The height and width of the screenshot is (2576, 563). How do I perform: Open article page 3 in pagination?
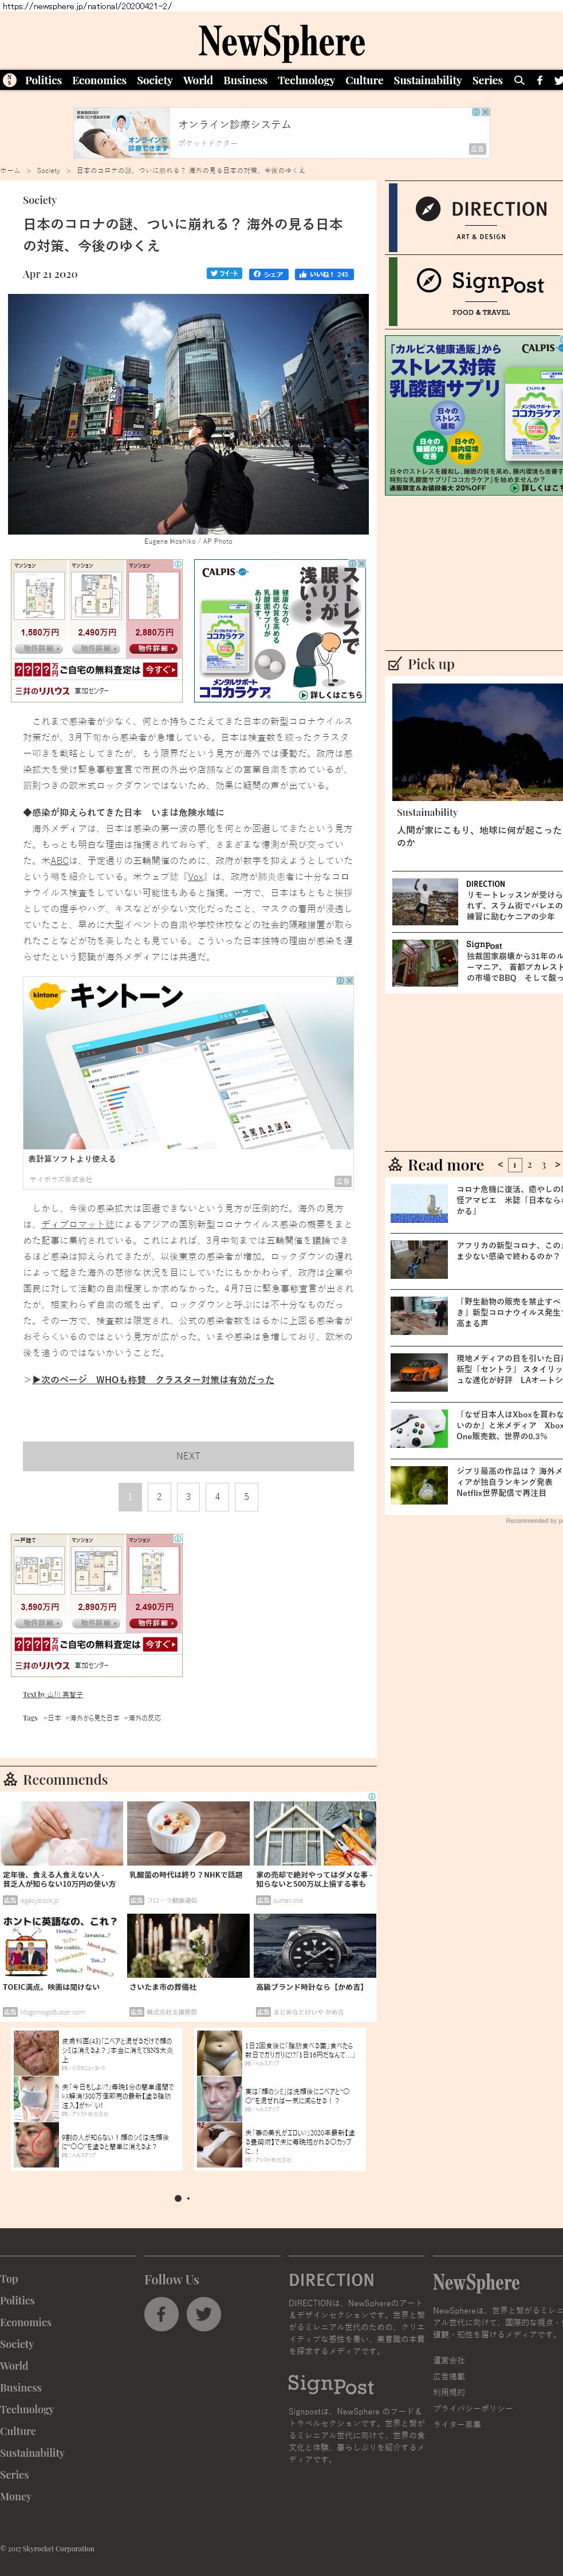click(x=188, y=1496)
